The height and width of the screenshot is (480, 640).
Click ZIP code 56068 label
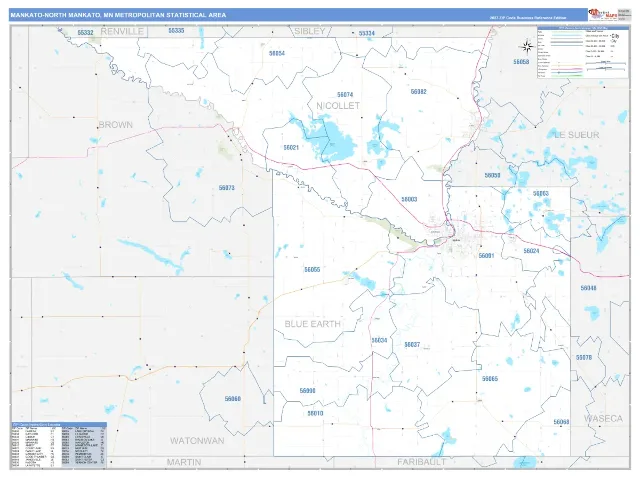[561, 422]
